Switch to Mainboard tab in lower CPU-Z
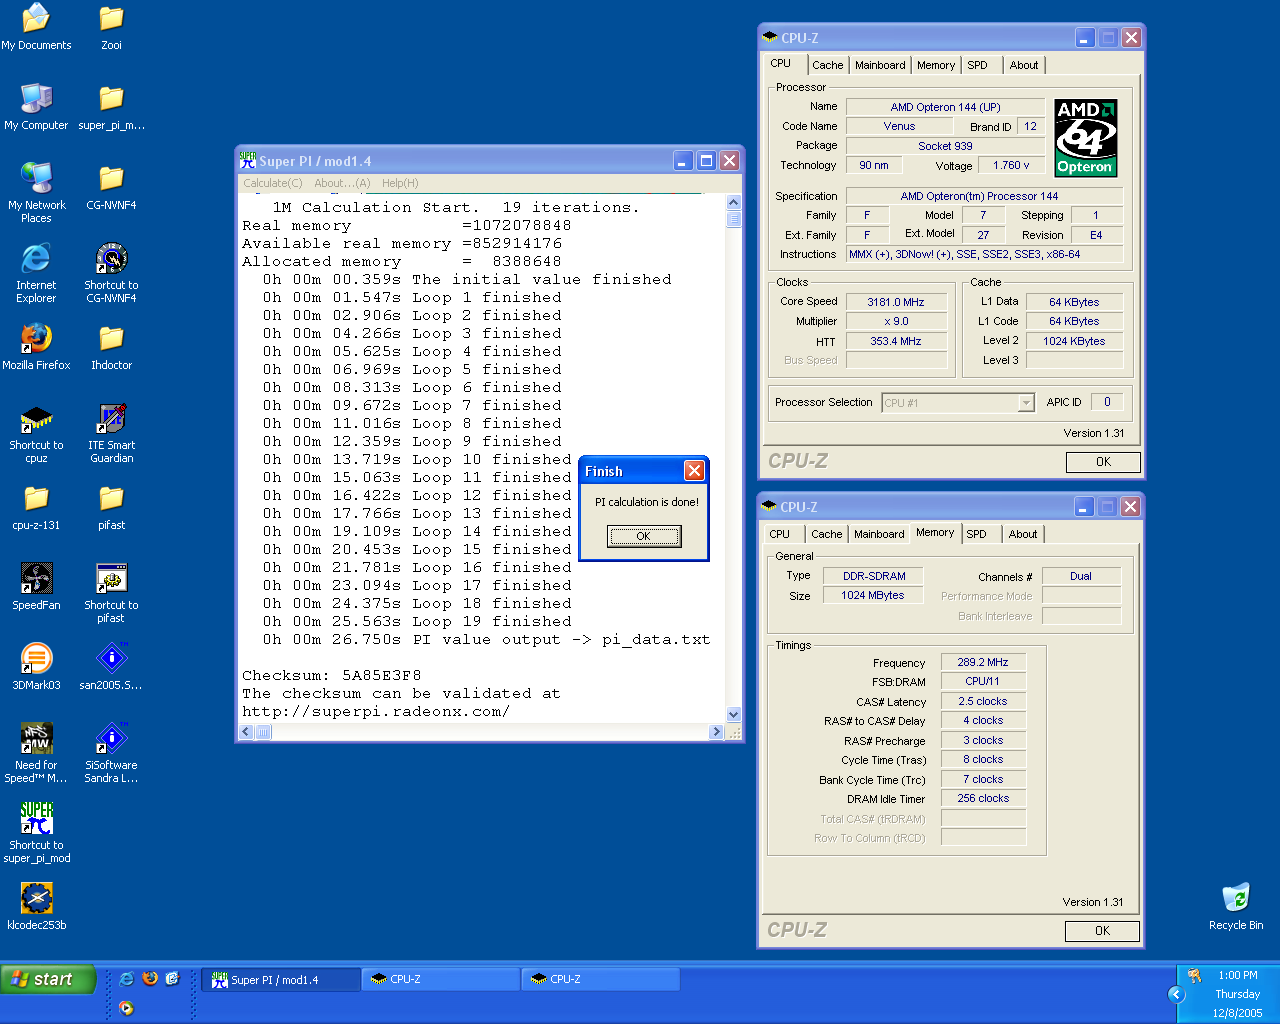1280x1024 pixels. tap(879, 534)
